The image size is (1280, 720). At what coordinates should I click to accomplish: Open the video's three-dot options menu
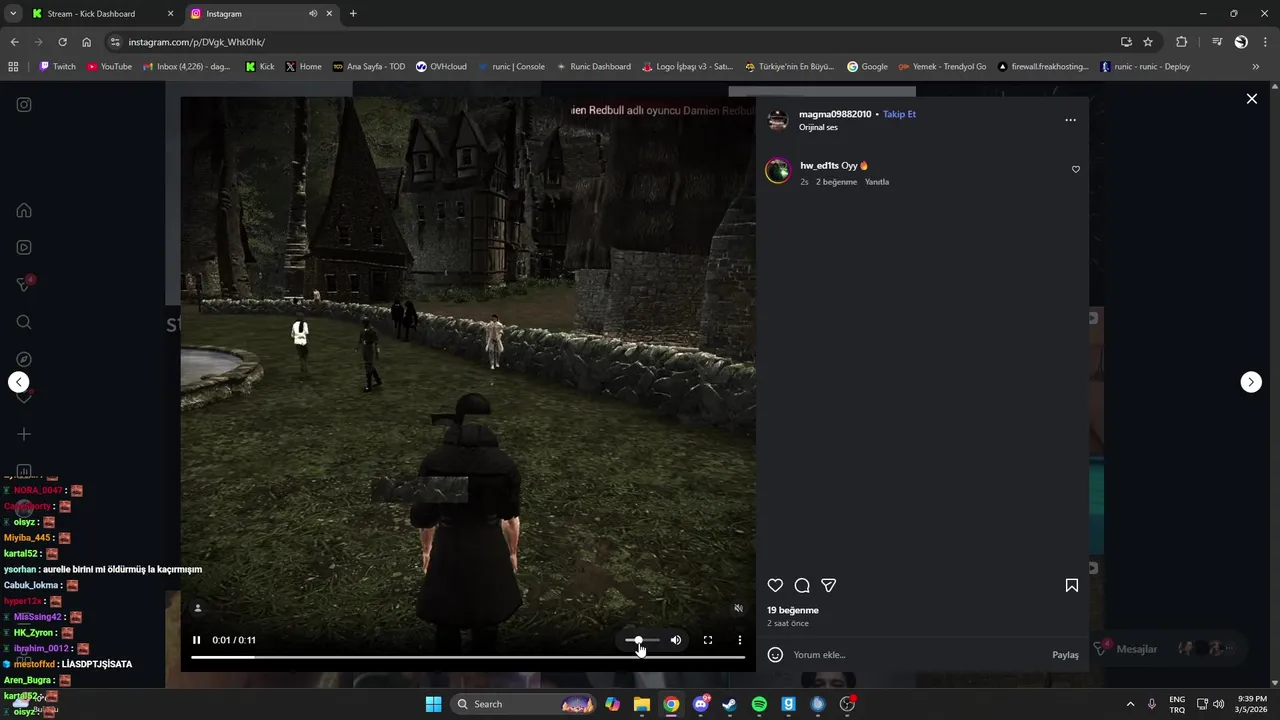740,640
